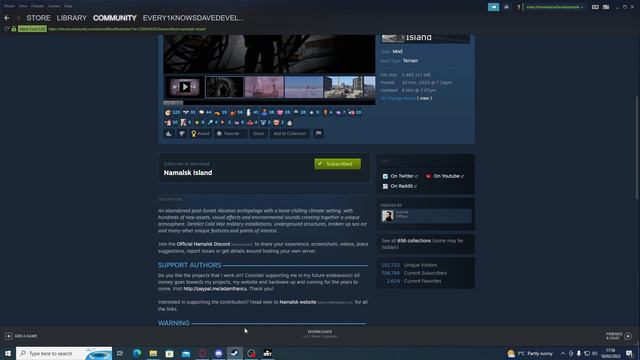Open File Explorer from taskbar
Screen dimensions: 640x360
tap(153, 353)
